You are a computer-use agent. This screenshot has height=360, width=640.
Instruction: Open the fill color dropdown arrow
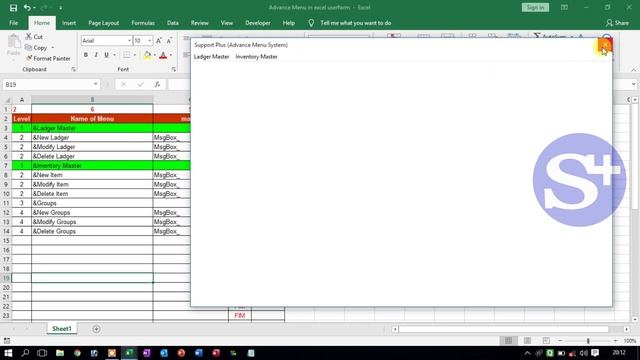(155, 55)
